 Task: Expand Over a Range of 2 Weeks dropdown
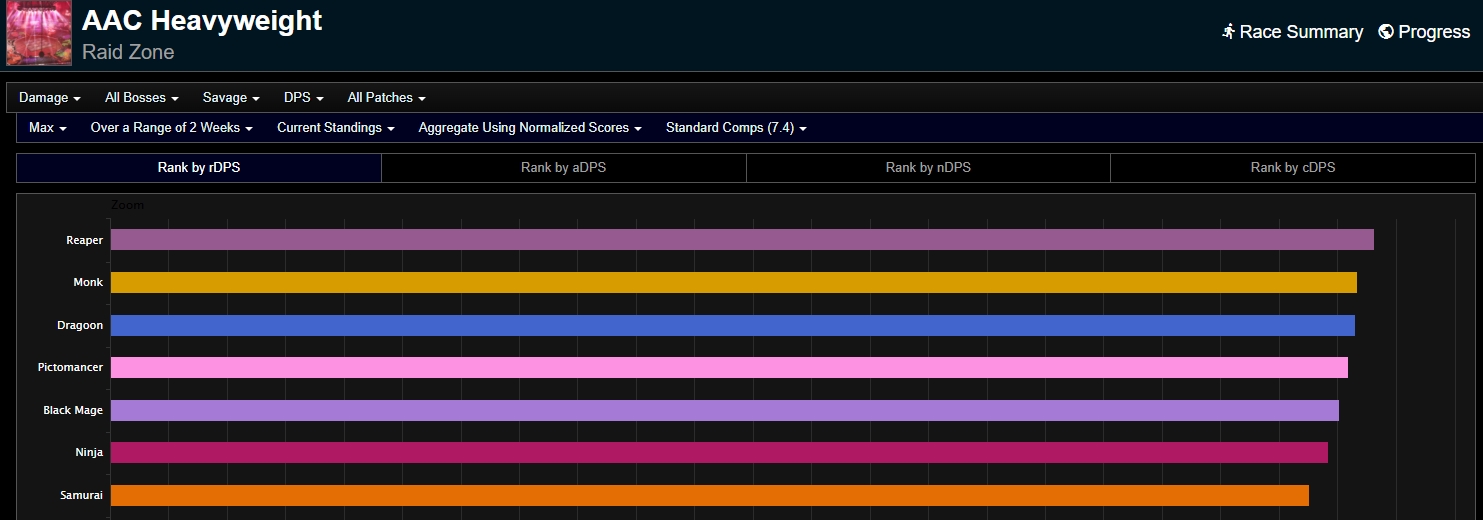(x=172, y=128)
